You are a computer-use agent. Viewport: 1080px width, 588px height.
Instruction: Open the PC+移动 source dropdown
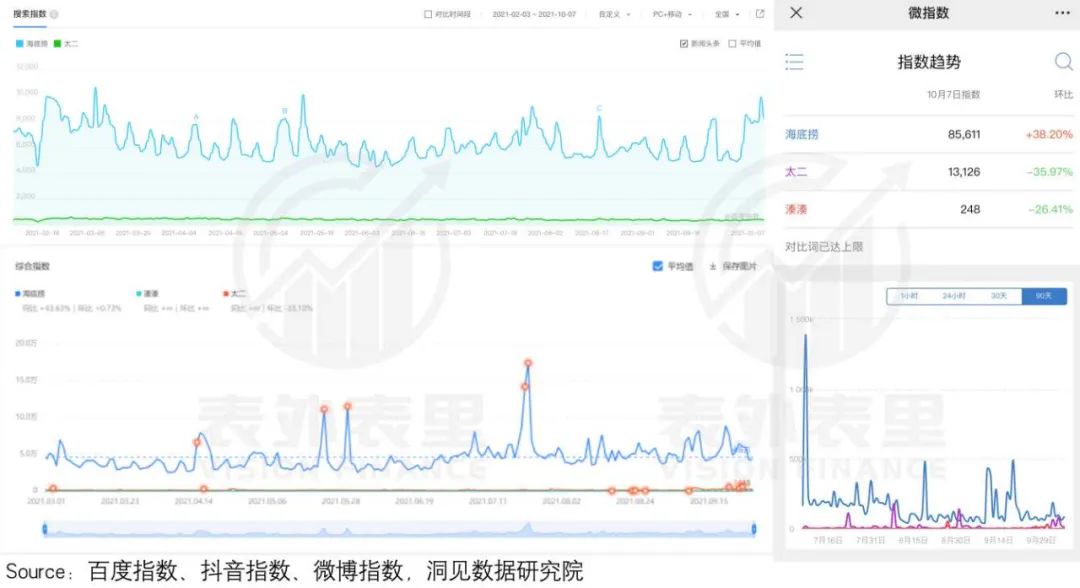[672, 15]
